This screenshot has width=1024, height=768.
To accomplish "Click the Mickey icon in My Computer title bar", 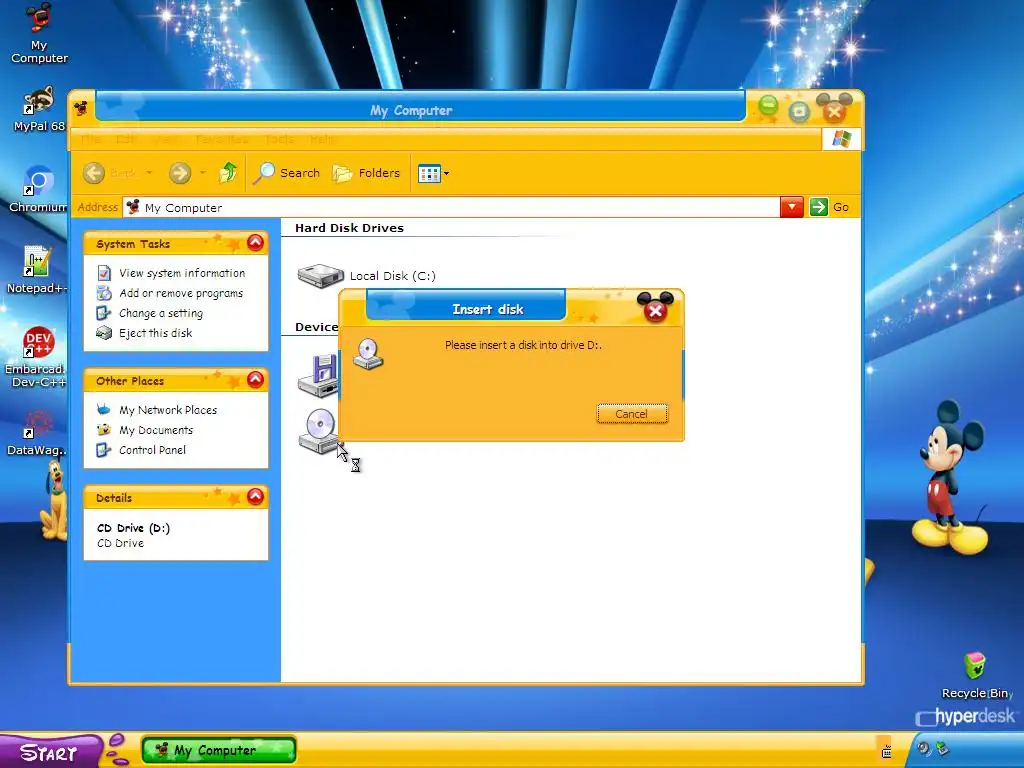I will click(x=81, y=108).
